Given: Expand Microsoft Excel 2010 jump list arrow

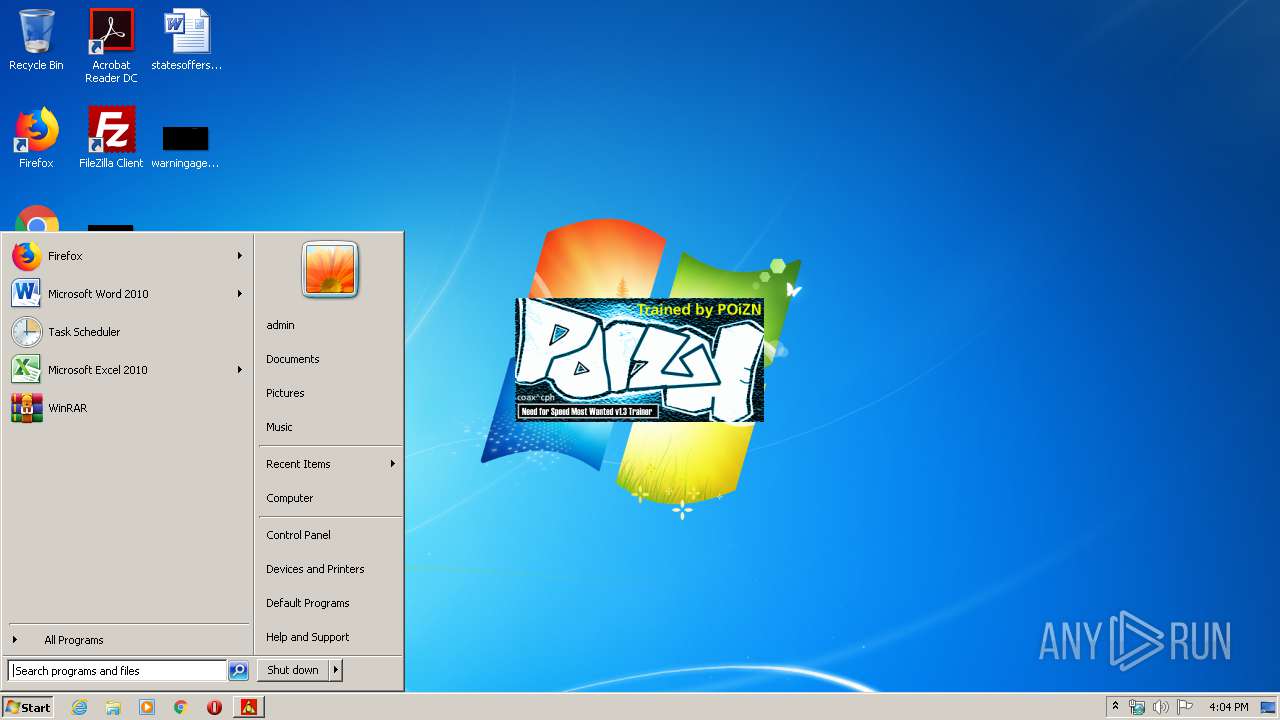Looking at the screenshot, I should 240,370.
